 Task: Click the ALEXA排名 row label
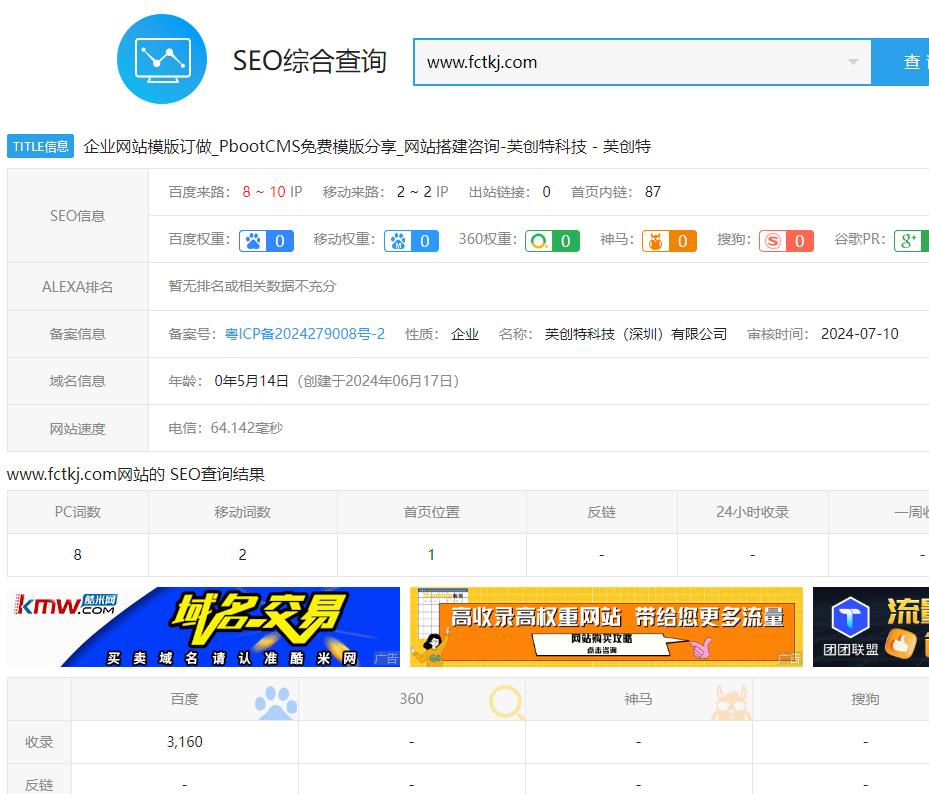click(78, 287)
